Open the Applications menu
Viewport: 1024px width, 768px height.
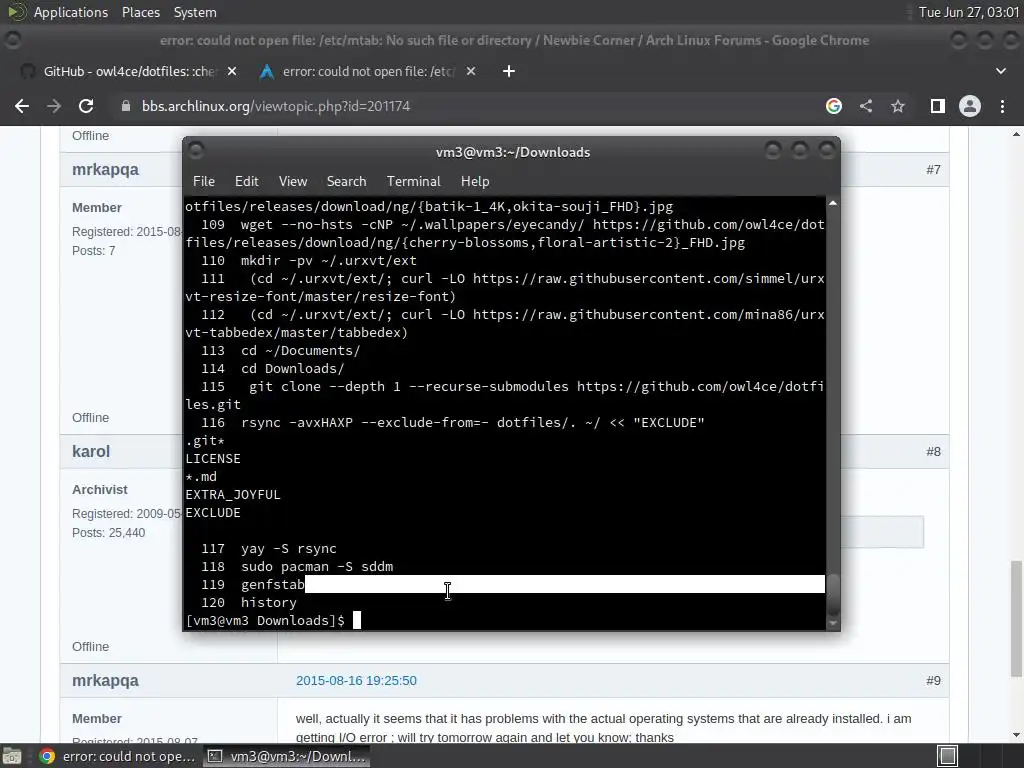(x=71, y=12)
